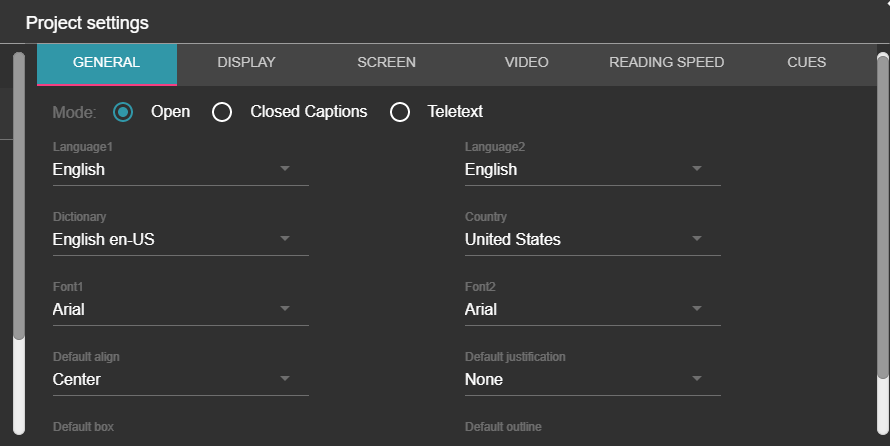
Task: Click the right vertical scrollbar of settings
Action: [x=882, y=215]
